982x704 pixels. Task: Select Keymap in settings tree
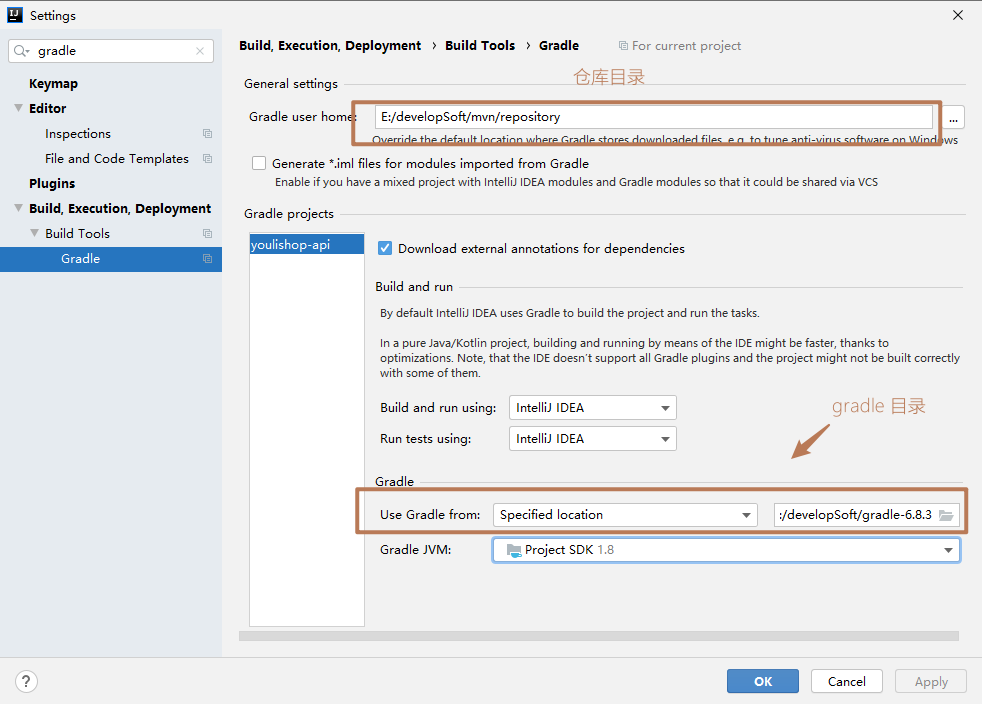53,83
